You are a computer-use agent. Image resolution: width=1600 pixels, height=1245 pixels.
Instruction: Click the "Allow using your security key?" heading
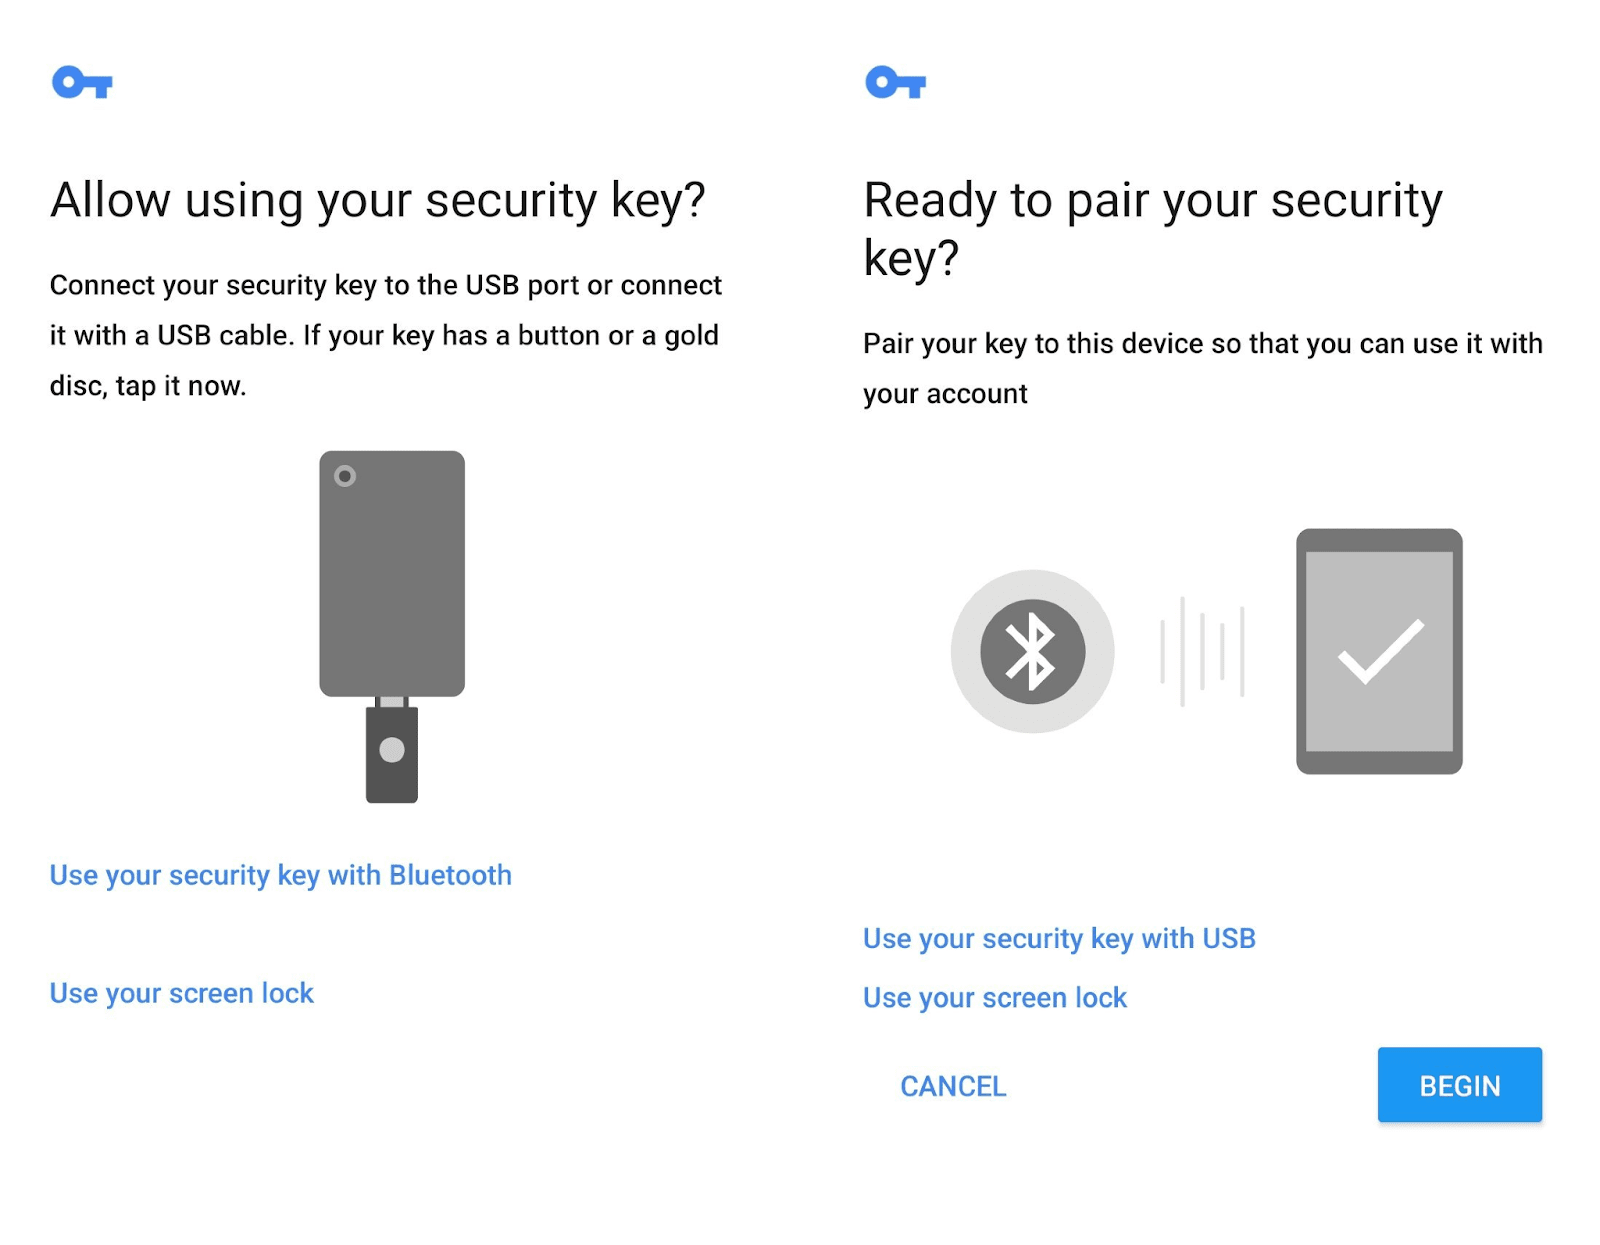pyautogui.click(x=378, y=200)
